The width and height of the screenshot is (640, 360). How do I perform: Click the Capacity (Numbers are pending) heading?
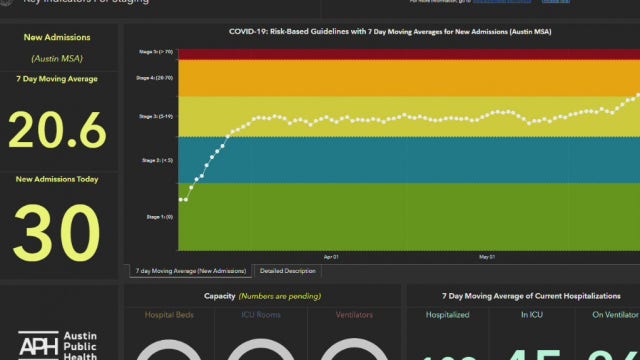pos(262,296)
